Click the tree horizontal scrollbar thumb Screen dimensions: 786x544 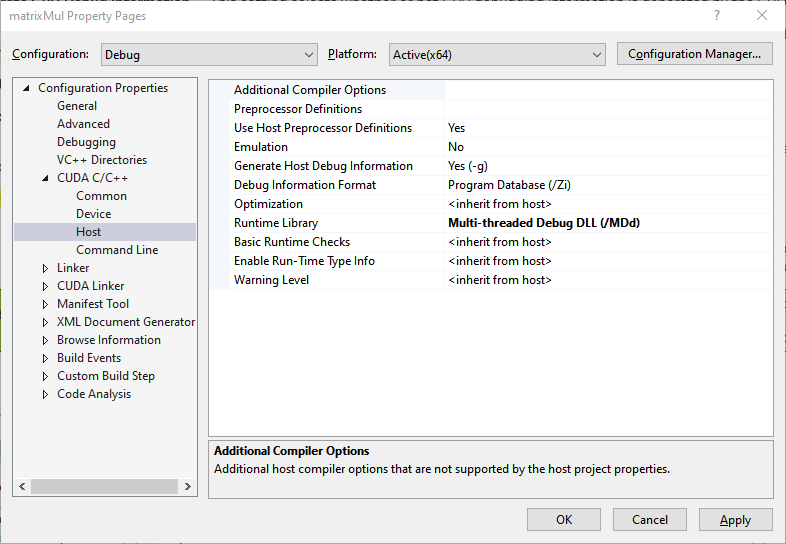[104, 486]
